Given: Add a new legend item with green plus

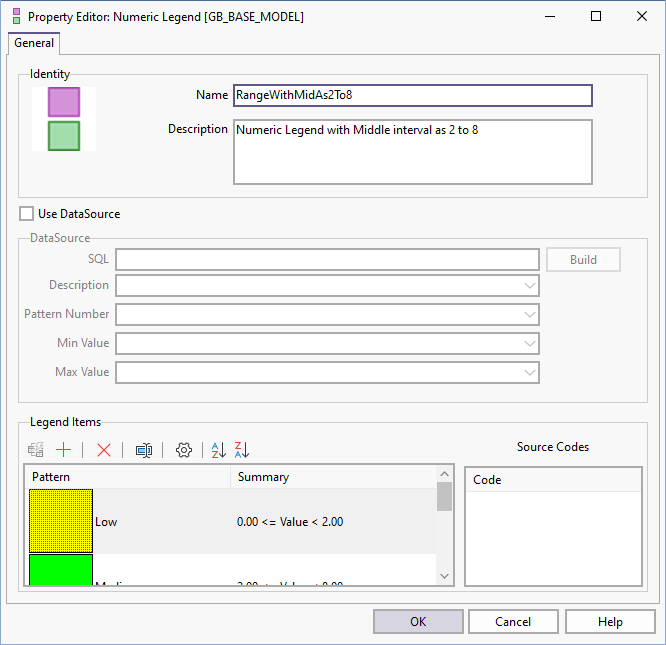Looking at the screenshot, I should pos(63,450).
